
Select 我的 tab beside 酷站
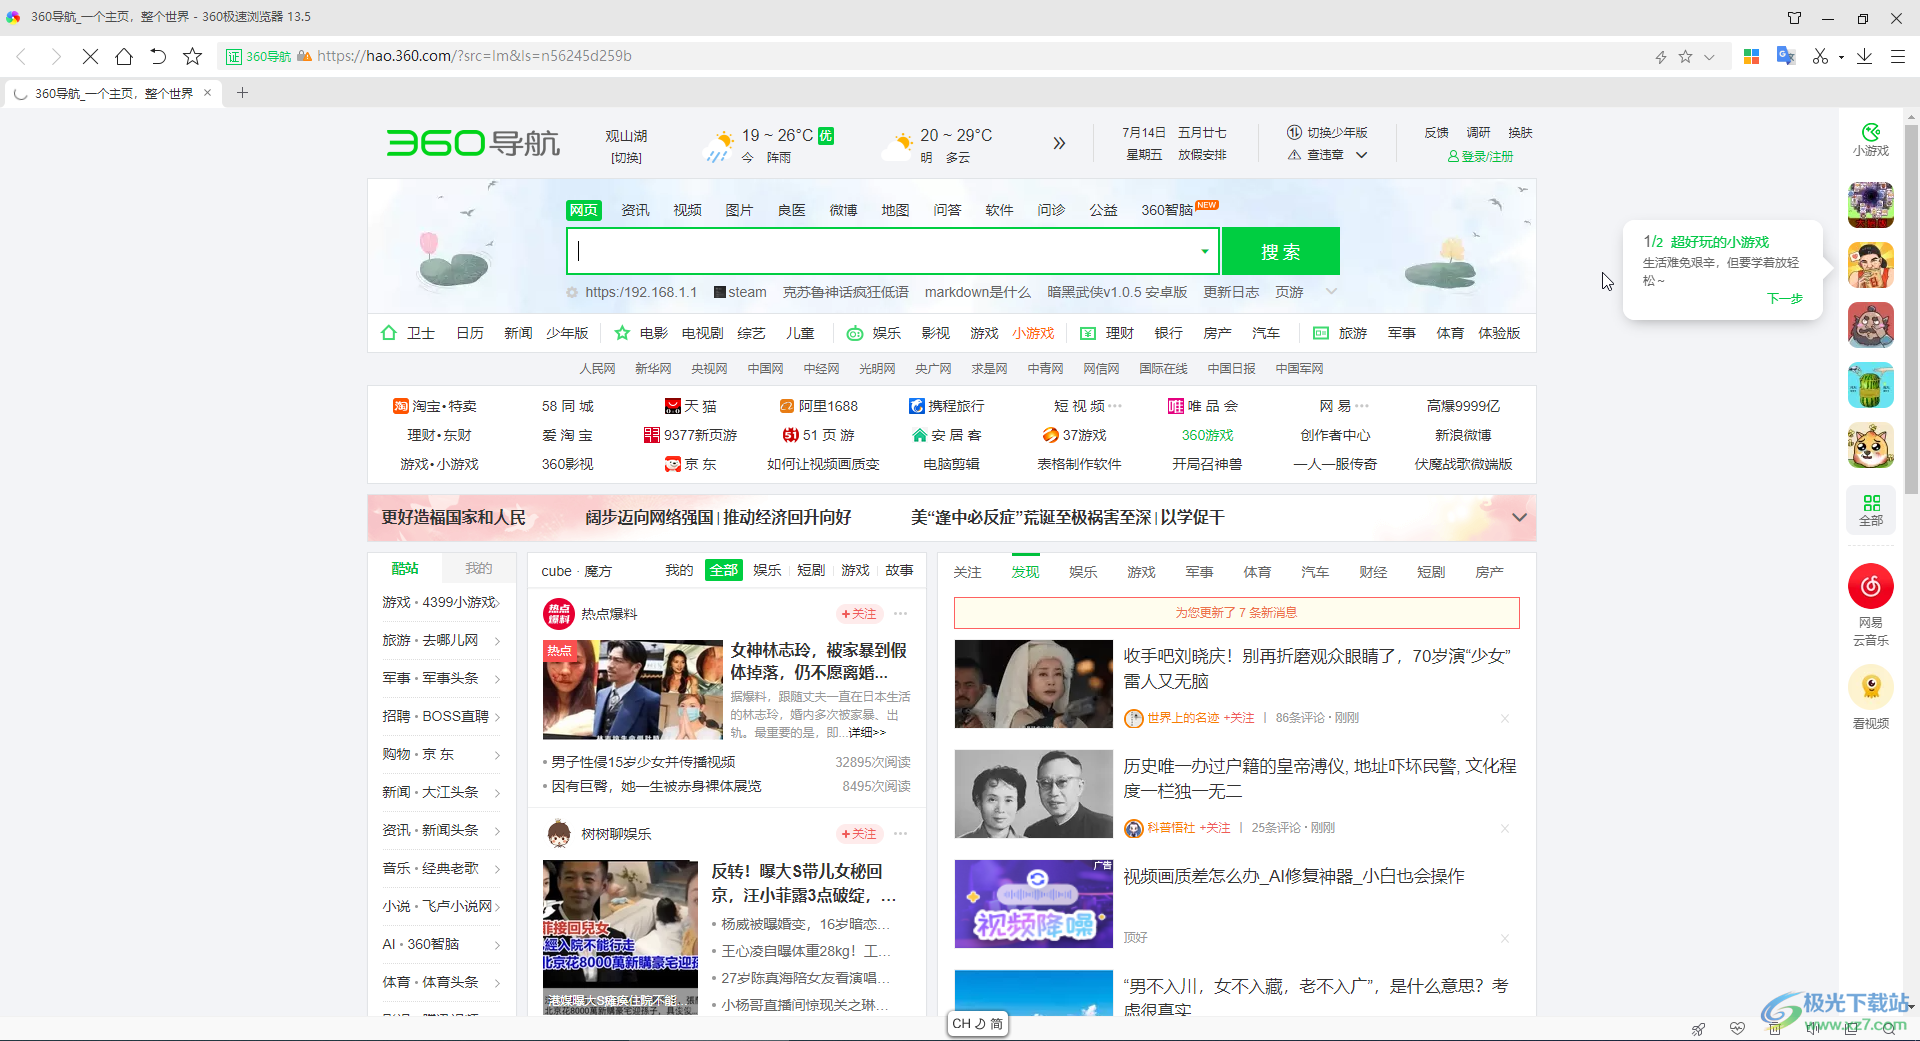(x=479, y=568)
